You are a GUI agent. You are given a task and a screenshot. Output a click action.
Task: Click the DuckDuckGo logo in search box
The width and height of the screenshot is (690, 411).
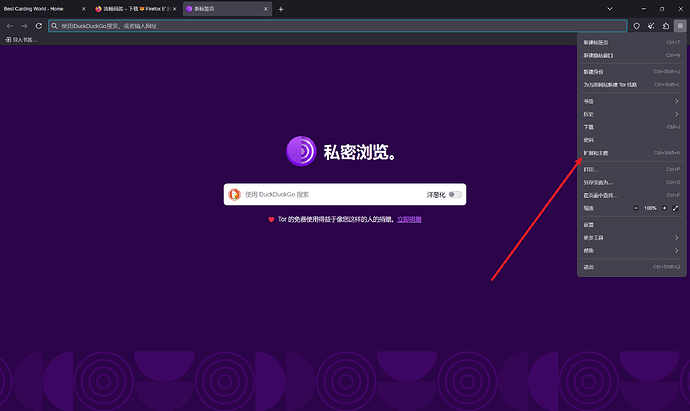(235, 194)
